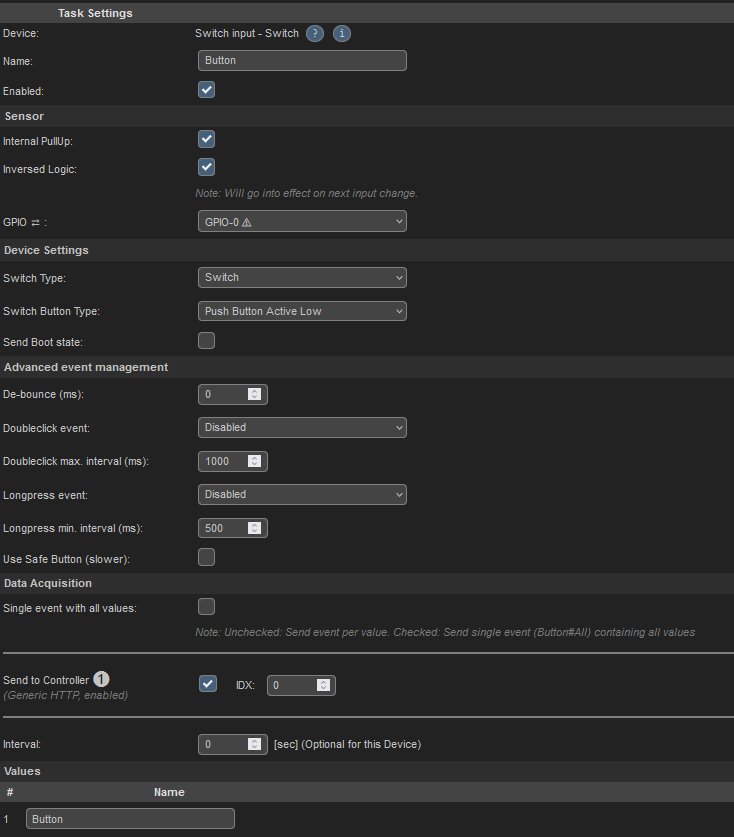The image size is (734, 837).
Task: Click the task Name input field
Action: coord(302,60)
